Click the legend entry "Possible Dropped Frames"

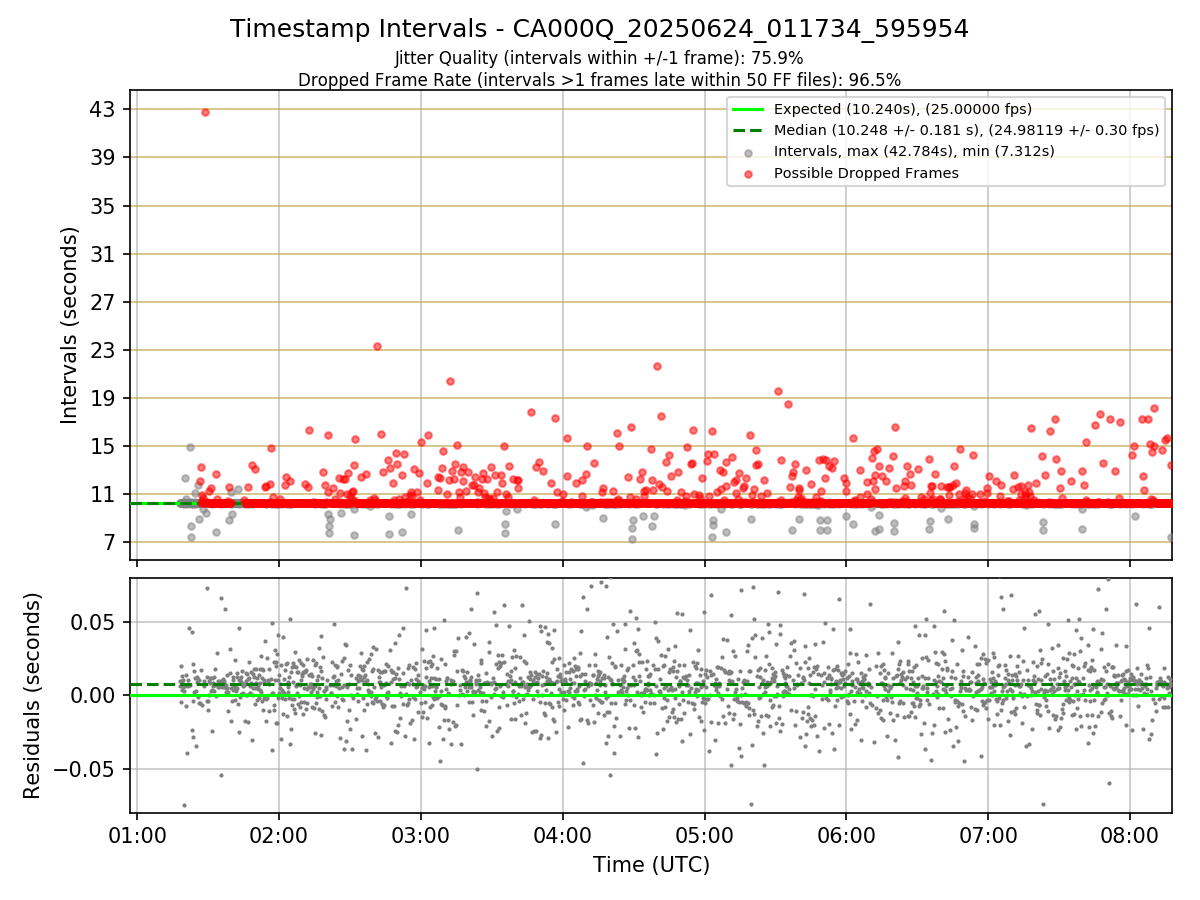(866, 173)
